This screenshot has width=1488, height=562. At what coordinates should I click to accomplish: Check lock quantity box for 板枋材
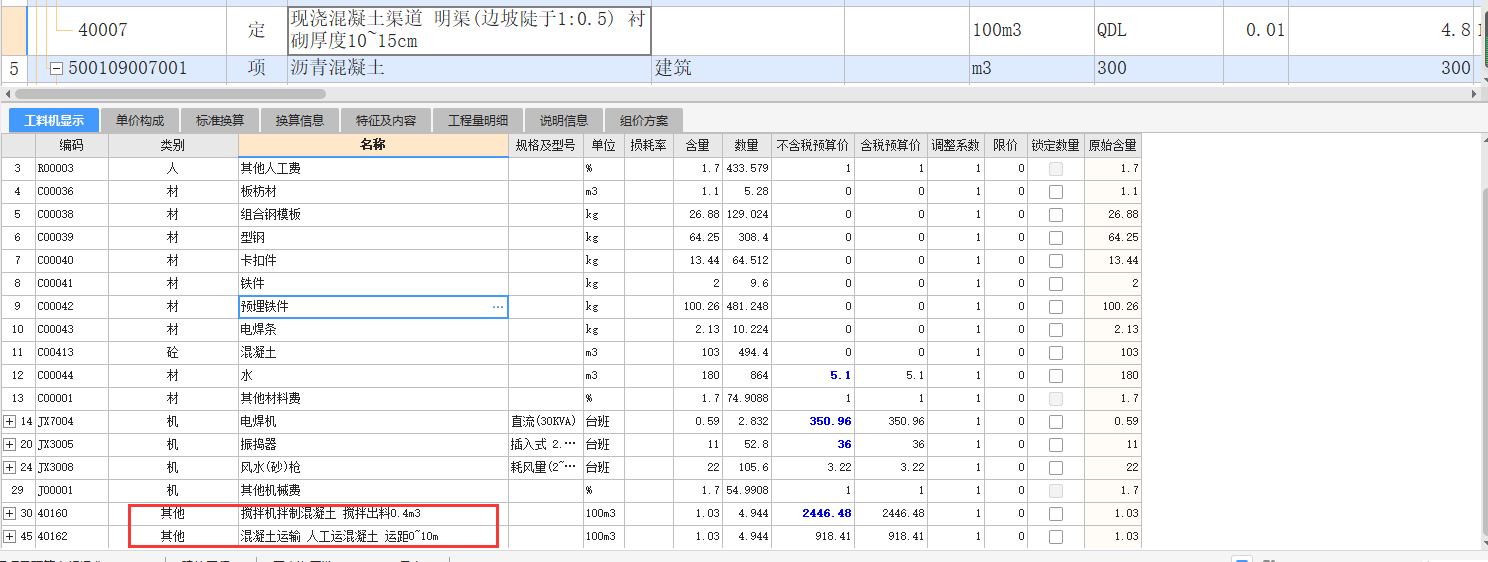coord(1055,192)
